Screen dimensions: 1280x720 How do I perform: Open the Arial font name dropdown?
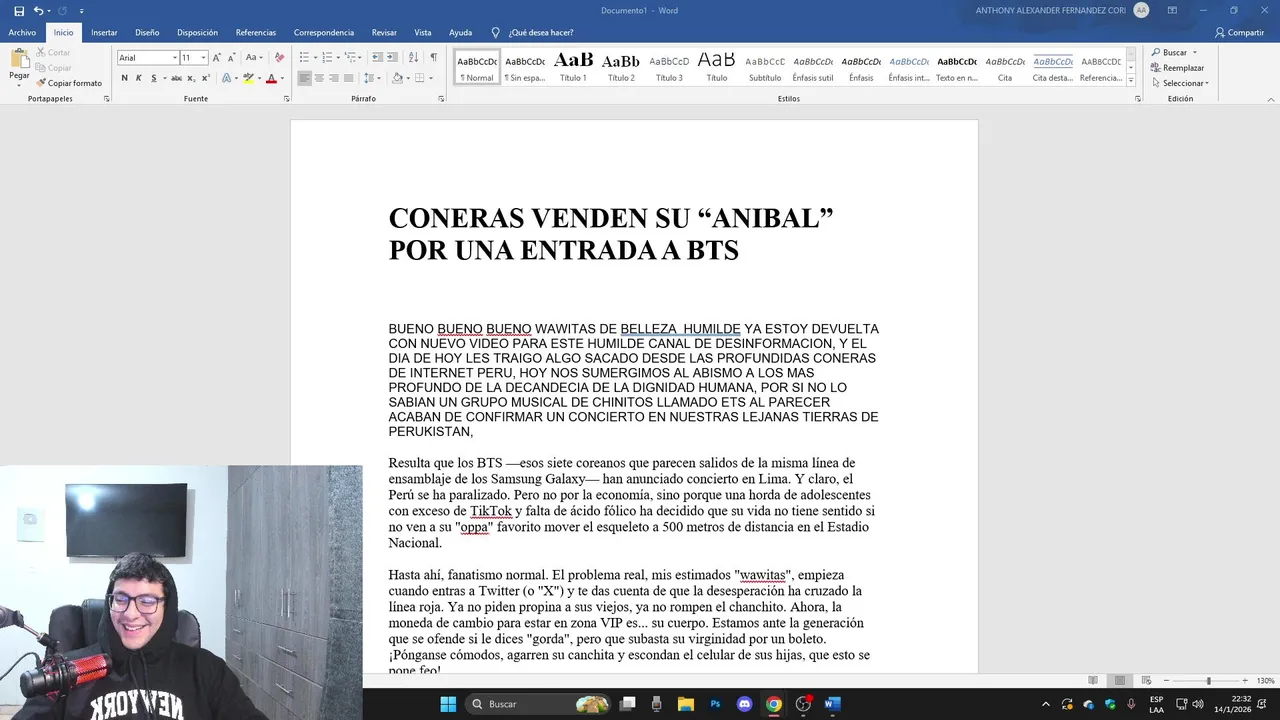click(174, 58)
